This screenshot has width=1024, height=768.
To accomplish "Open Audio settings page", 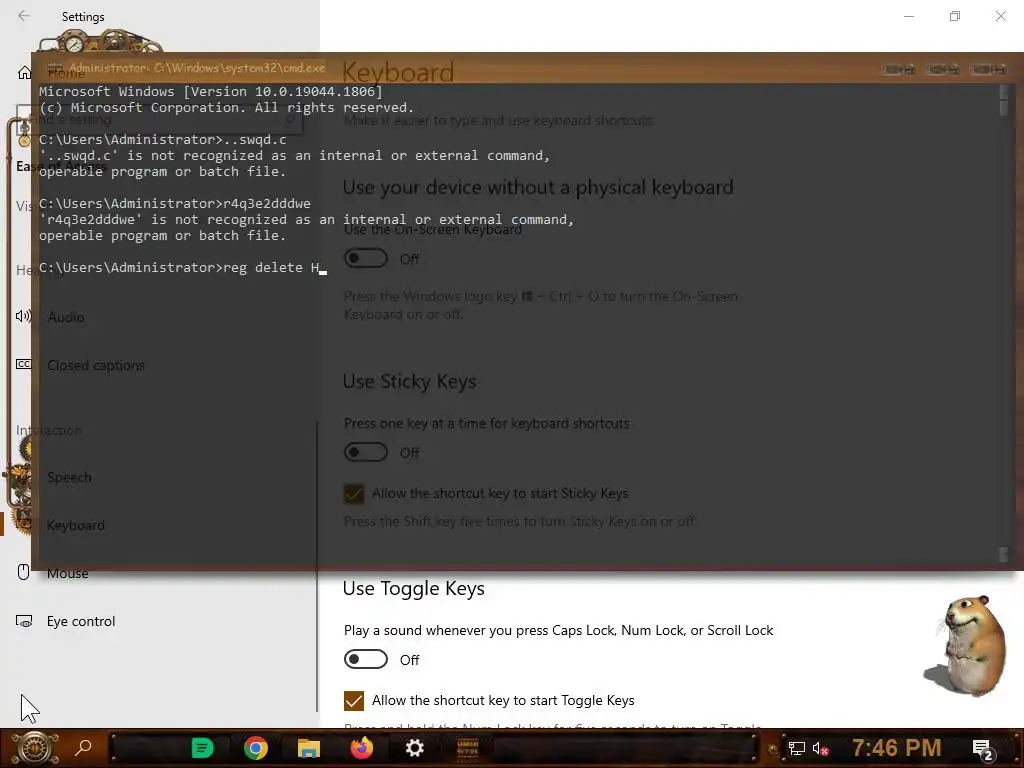I will click(x=66, y=317).
